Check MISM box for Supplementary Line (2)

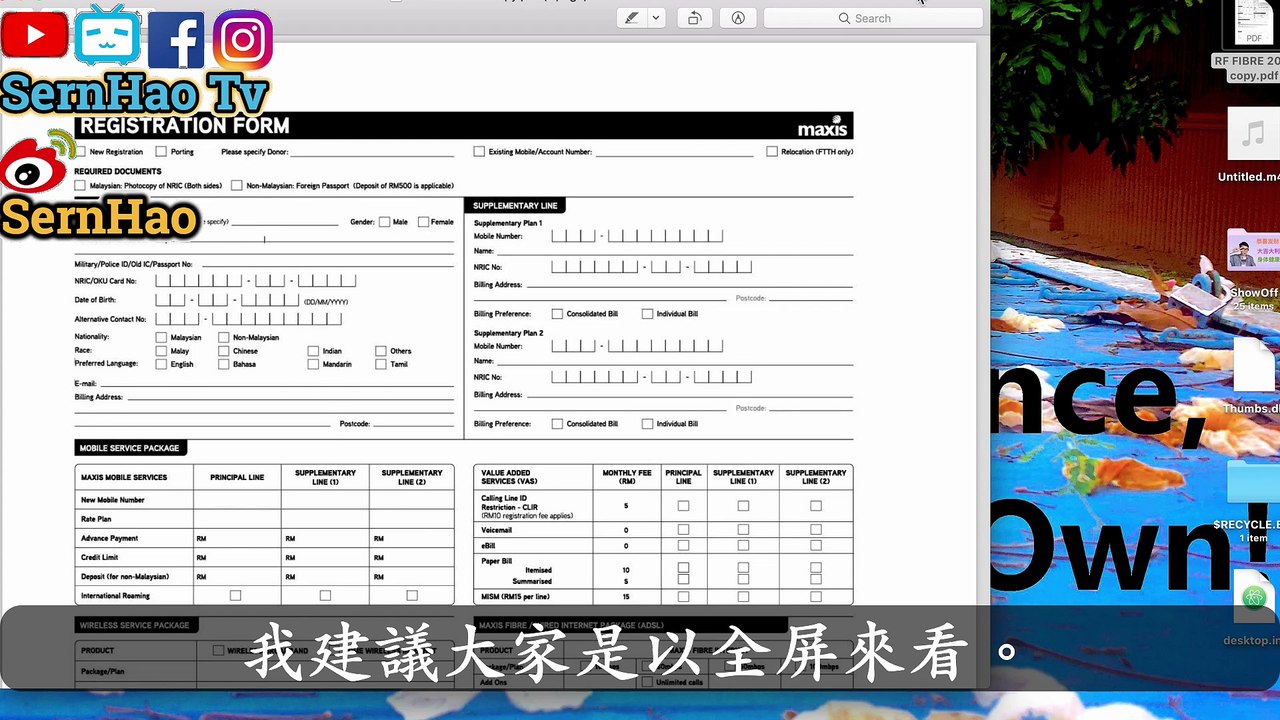click(x=816, y=597)
